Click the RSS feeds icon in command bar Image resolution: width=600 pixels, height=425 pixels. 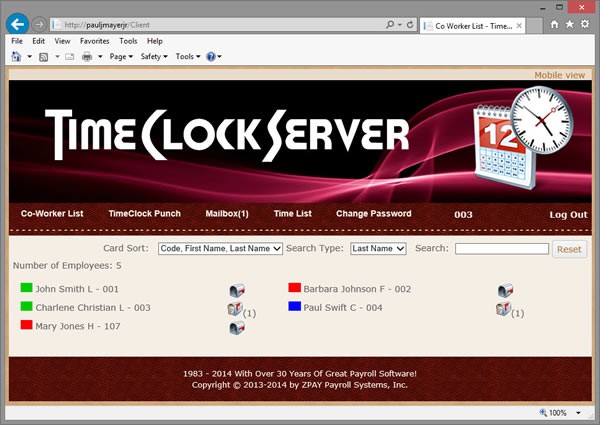[44, 57]
